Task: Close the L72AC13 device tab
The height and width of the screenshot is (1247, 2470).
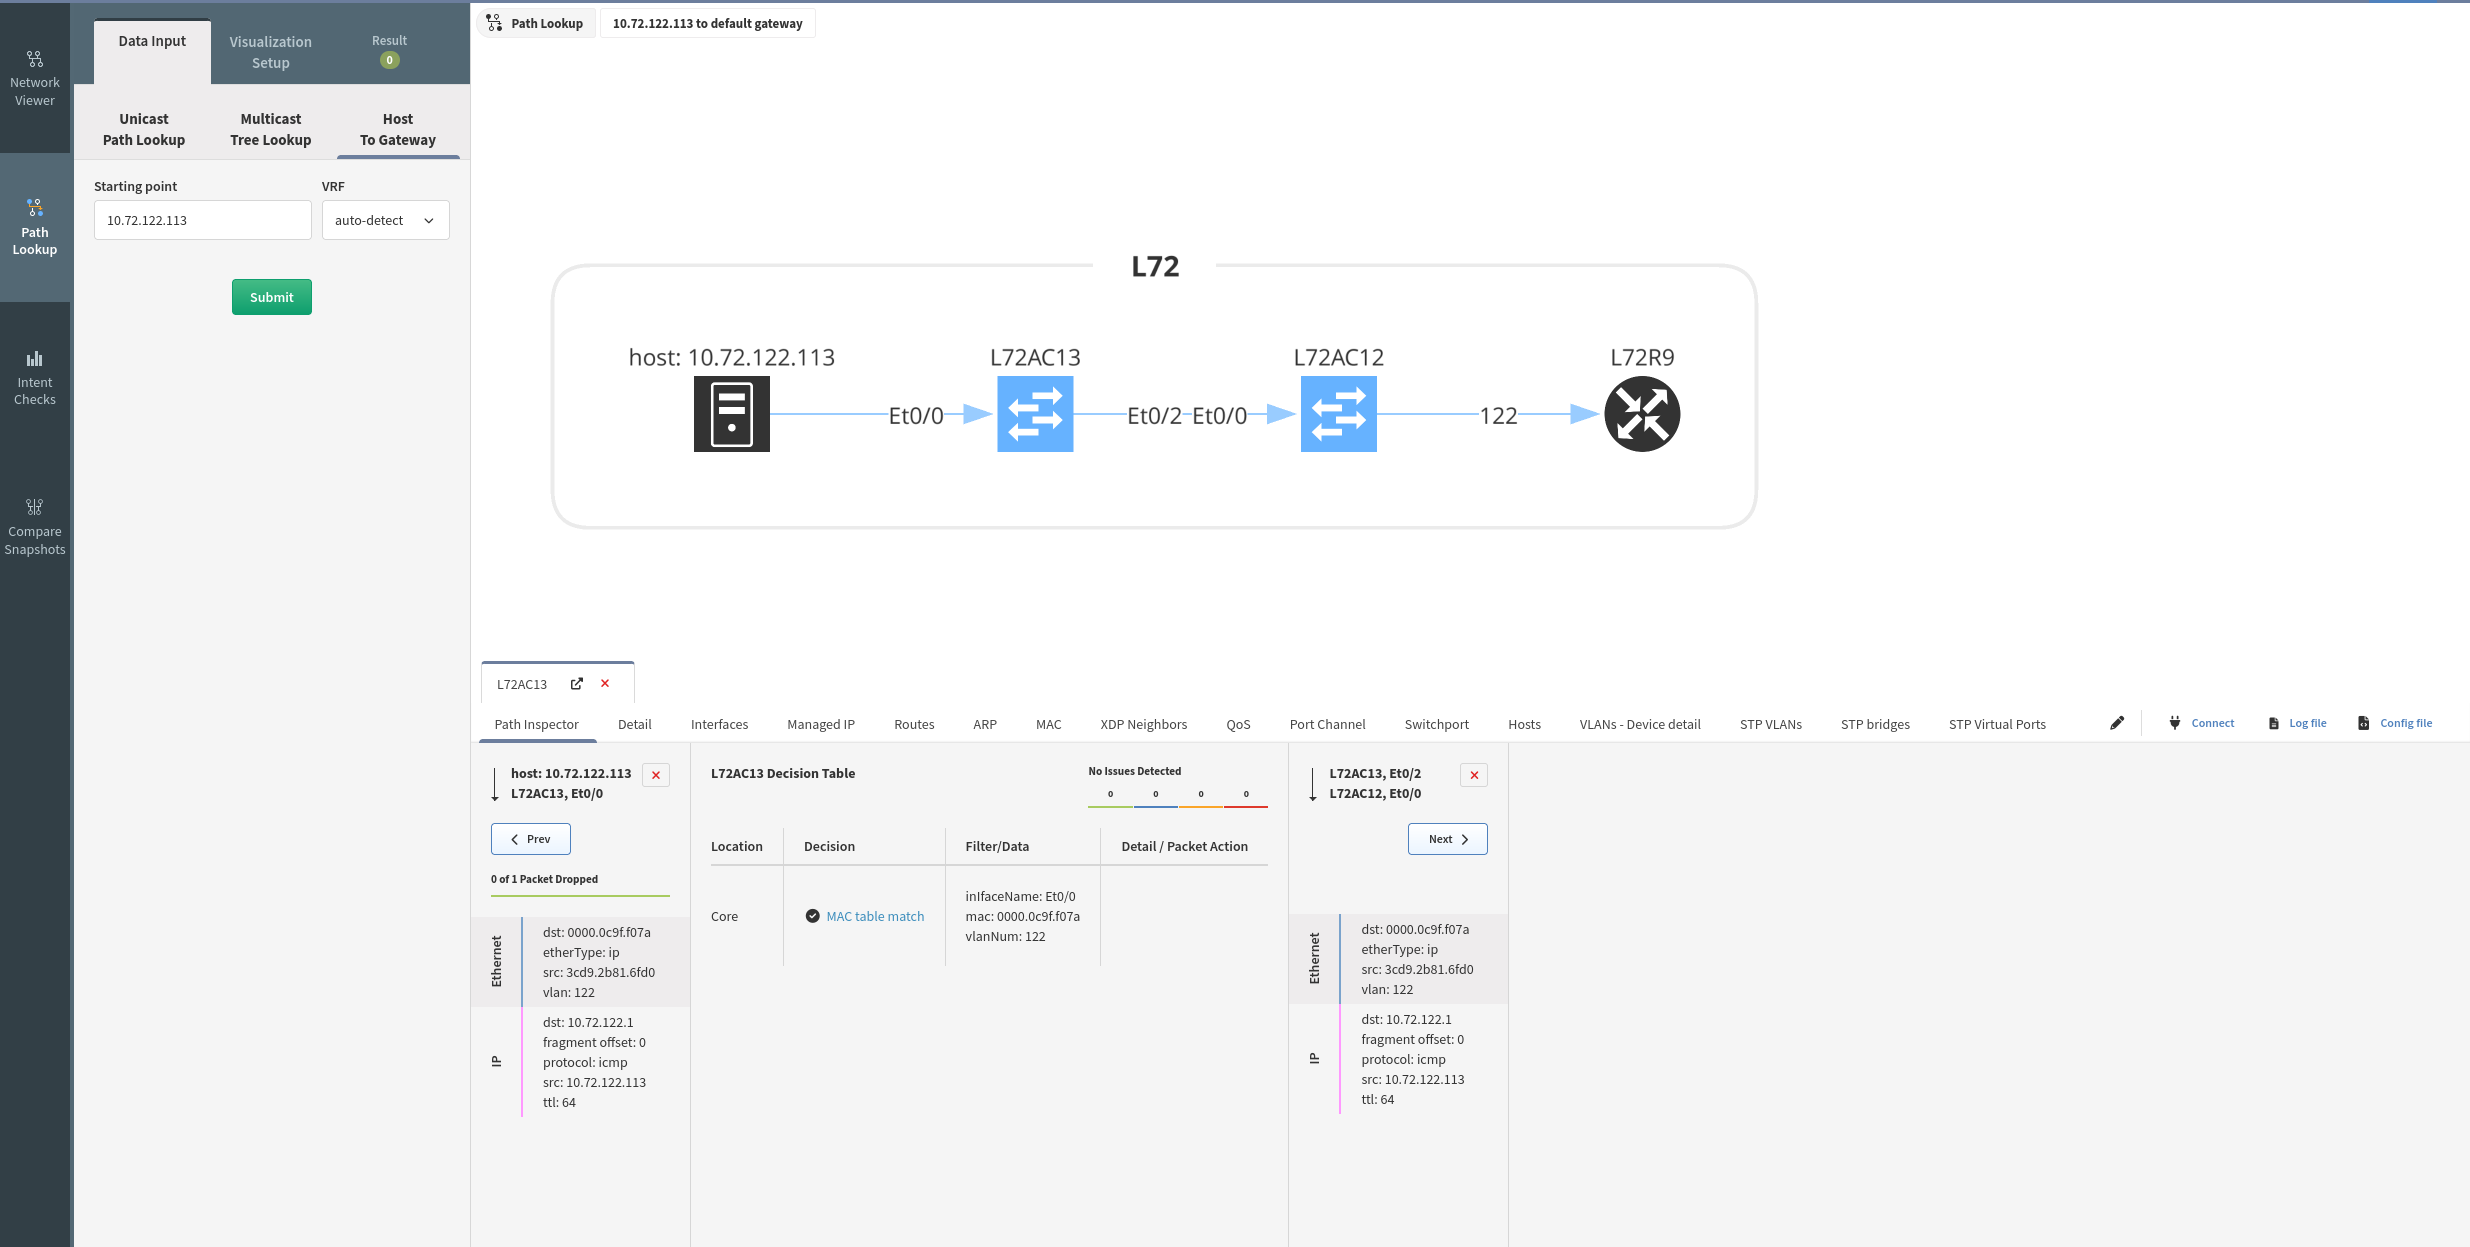Action: [x=605, y=684]
